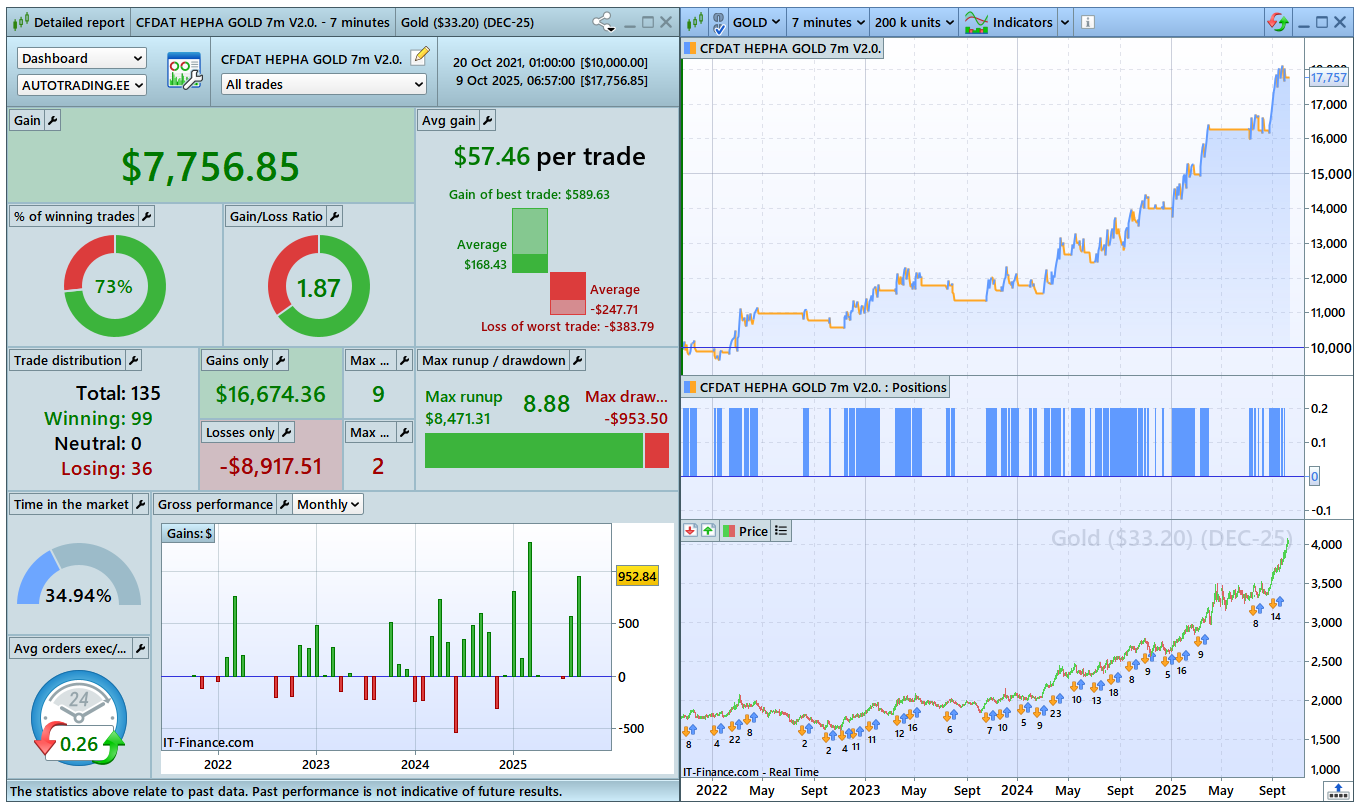Open the chart info icon in toolbar

(1088, 22)
